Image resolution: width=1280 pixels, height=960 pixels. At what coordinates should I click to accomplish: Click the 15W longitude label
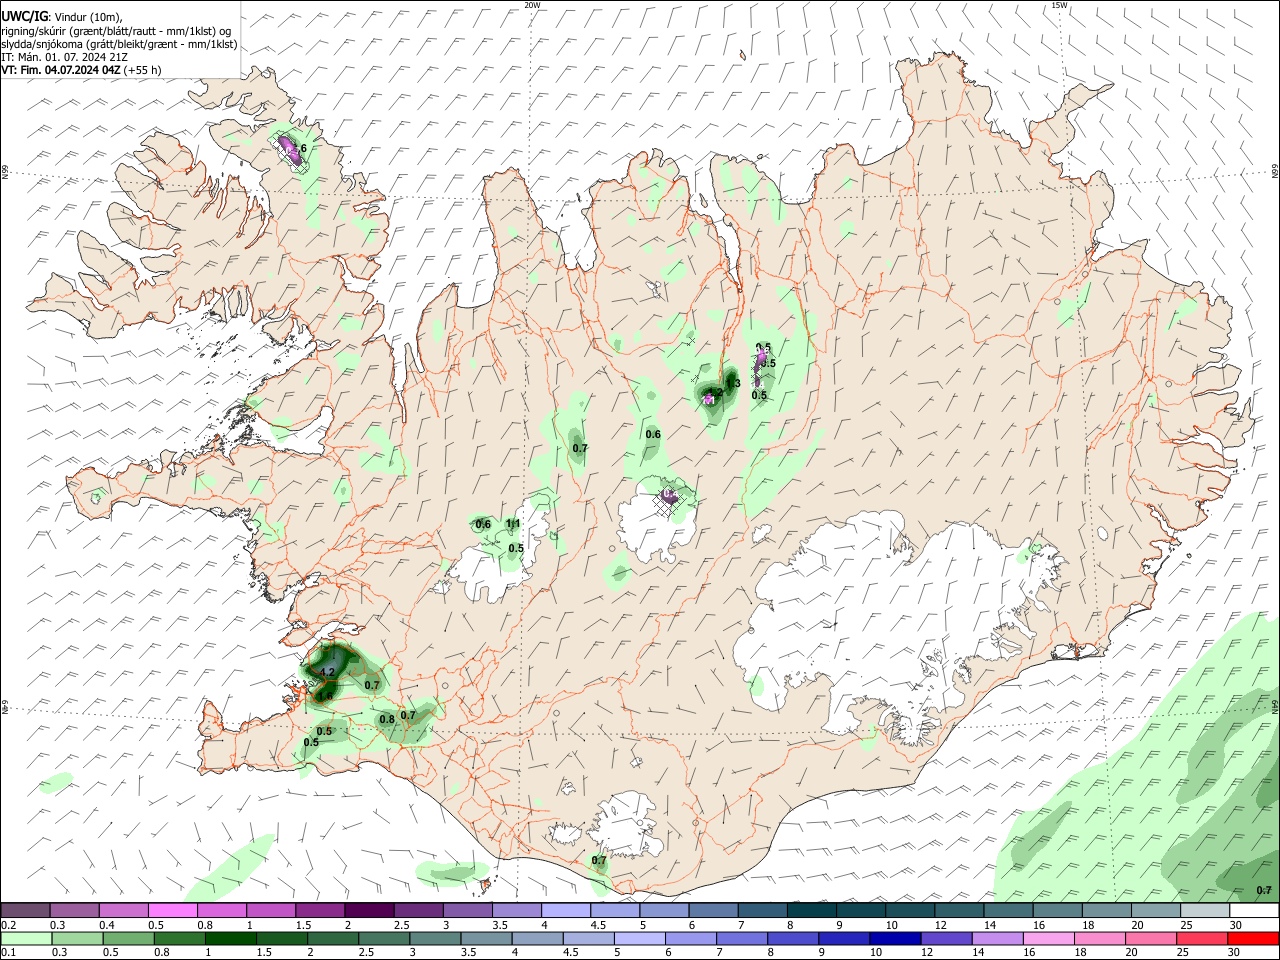1060,5
